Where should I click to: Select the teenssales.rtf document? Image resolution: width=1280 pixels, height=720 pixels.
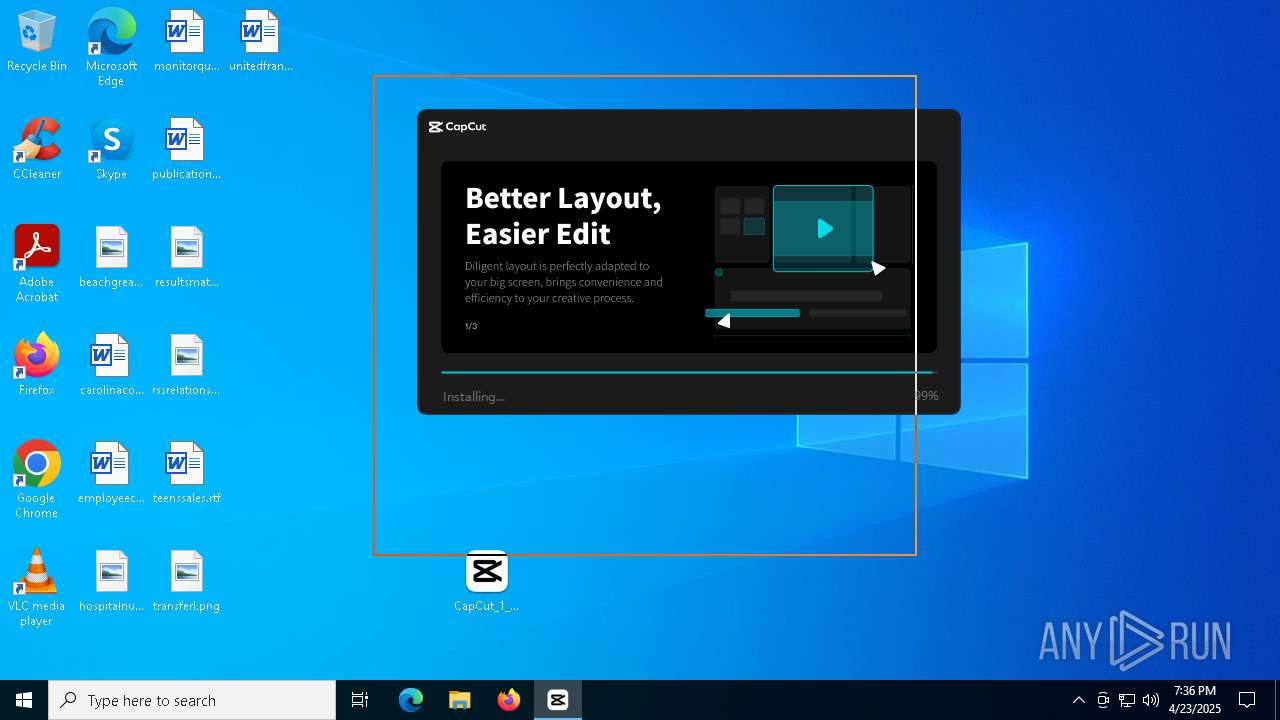point(186,474)
